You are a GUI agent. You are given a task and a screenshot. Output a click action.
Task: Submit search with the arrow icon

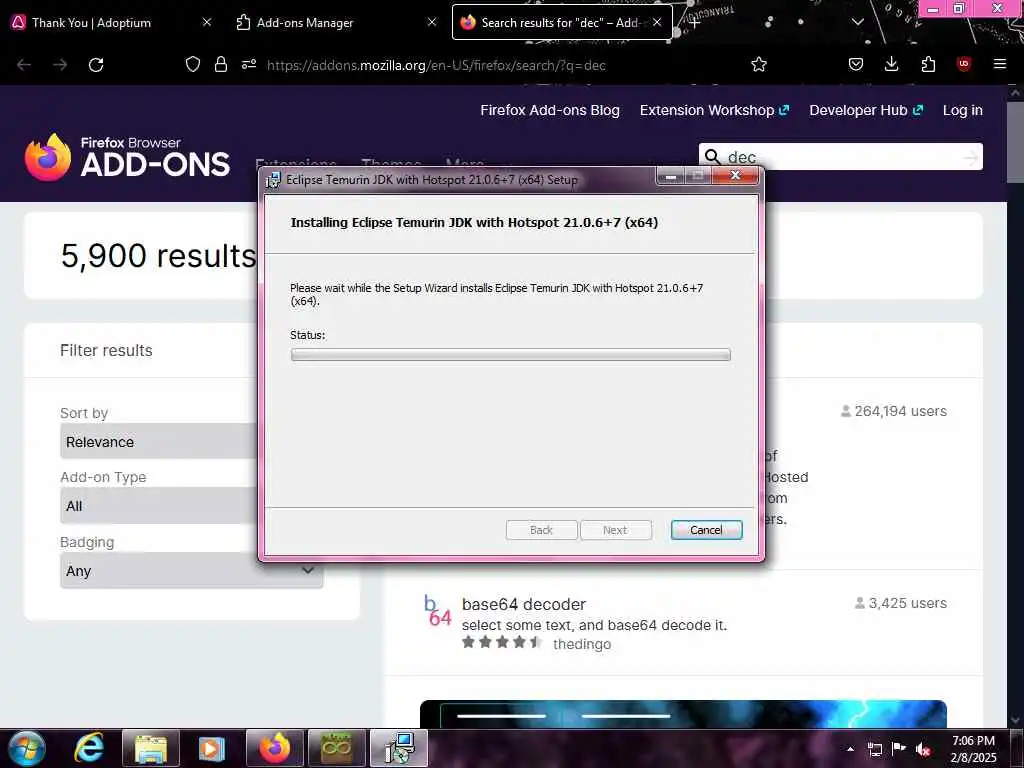971,157
